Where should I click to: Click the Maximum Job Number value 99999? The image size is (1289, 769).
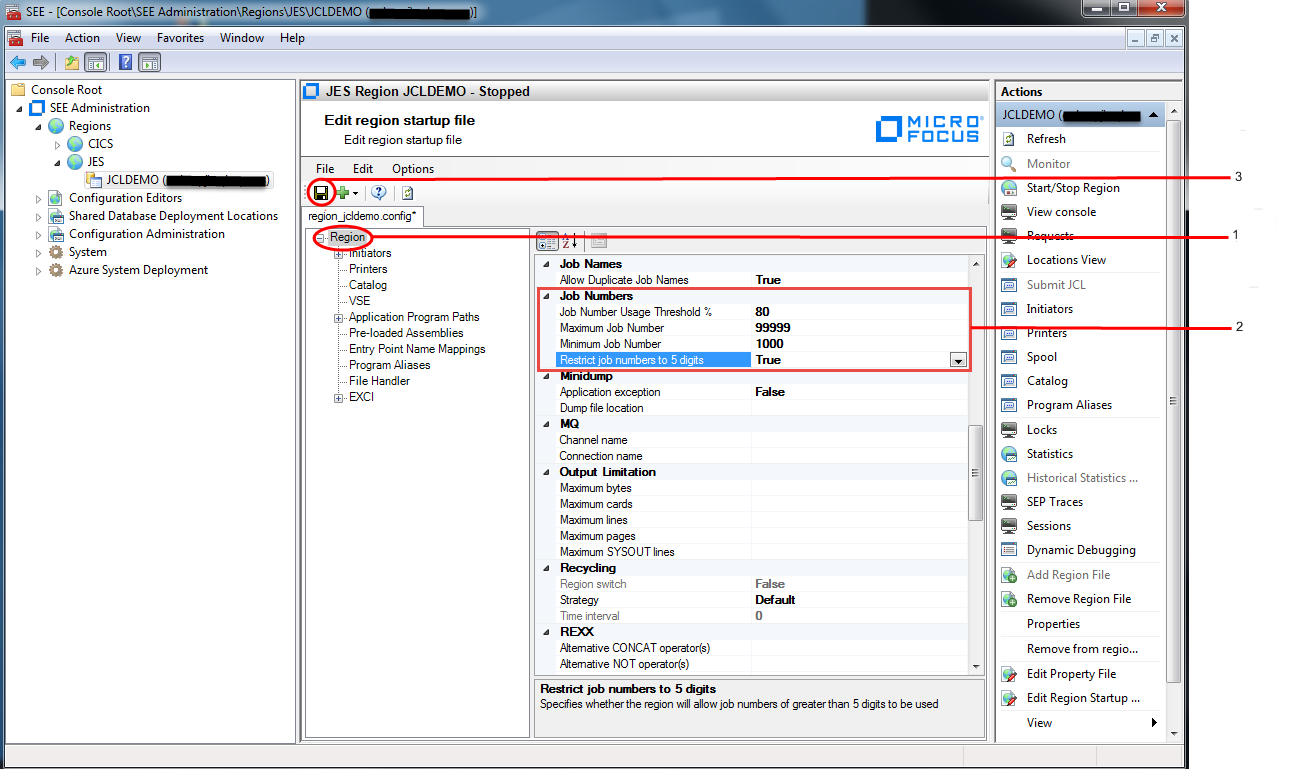point(773,328)
